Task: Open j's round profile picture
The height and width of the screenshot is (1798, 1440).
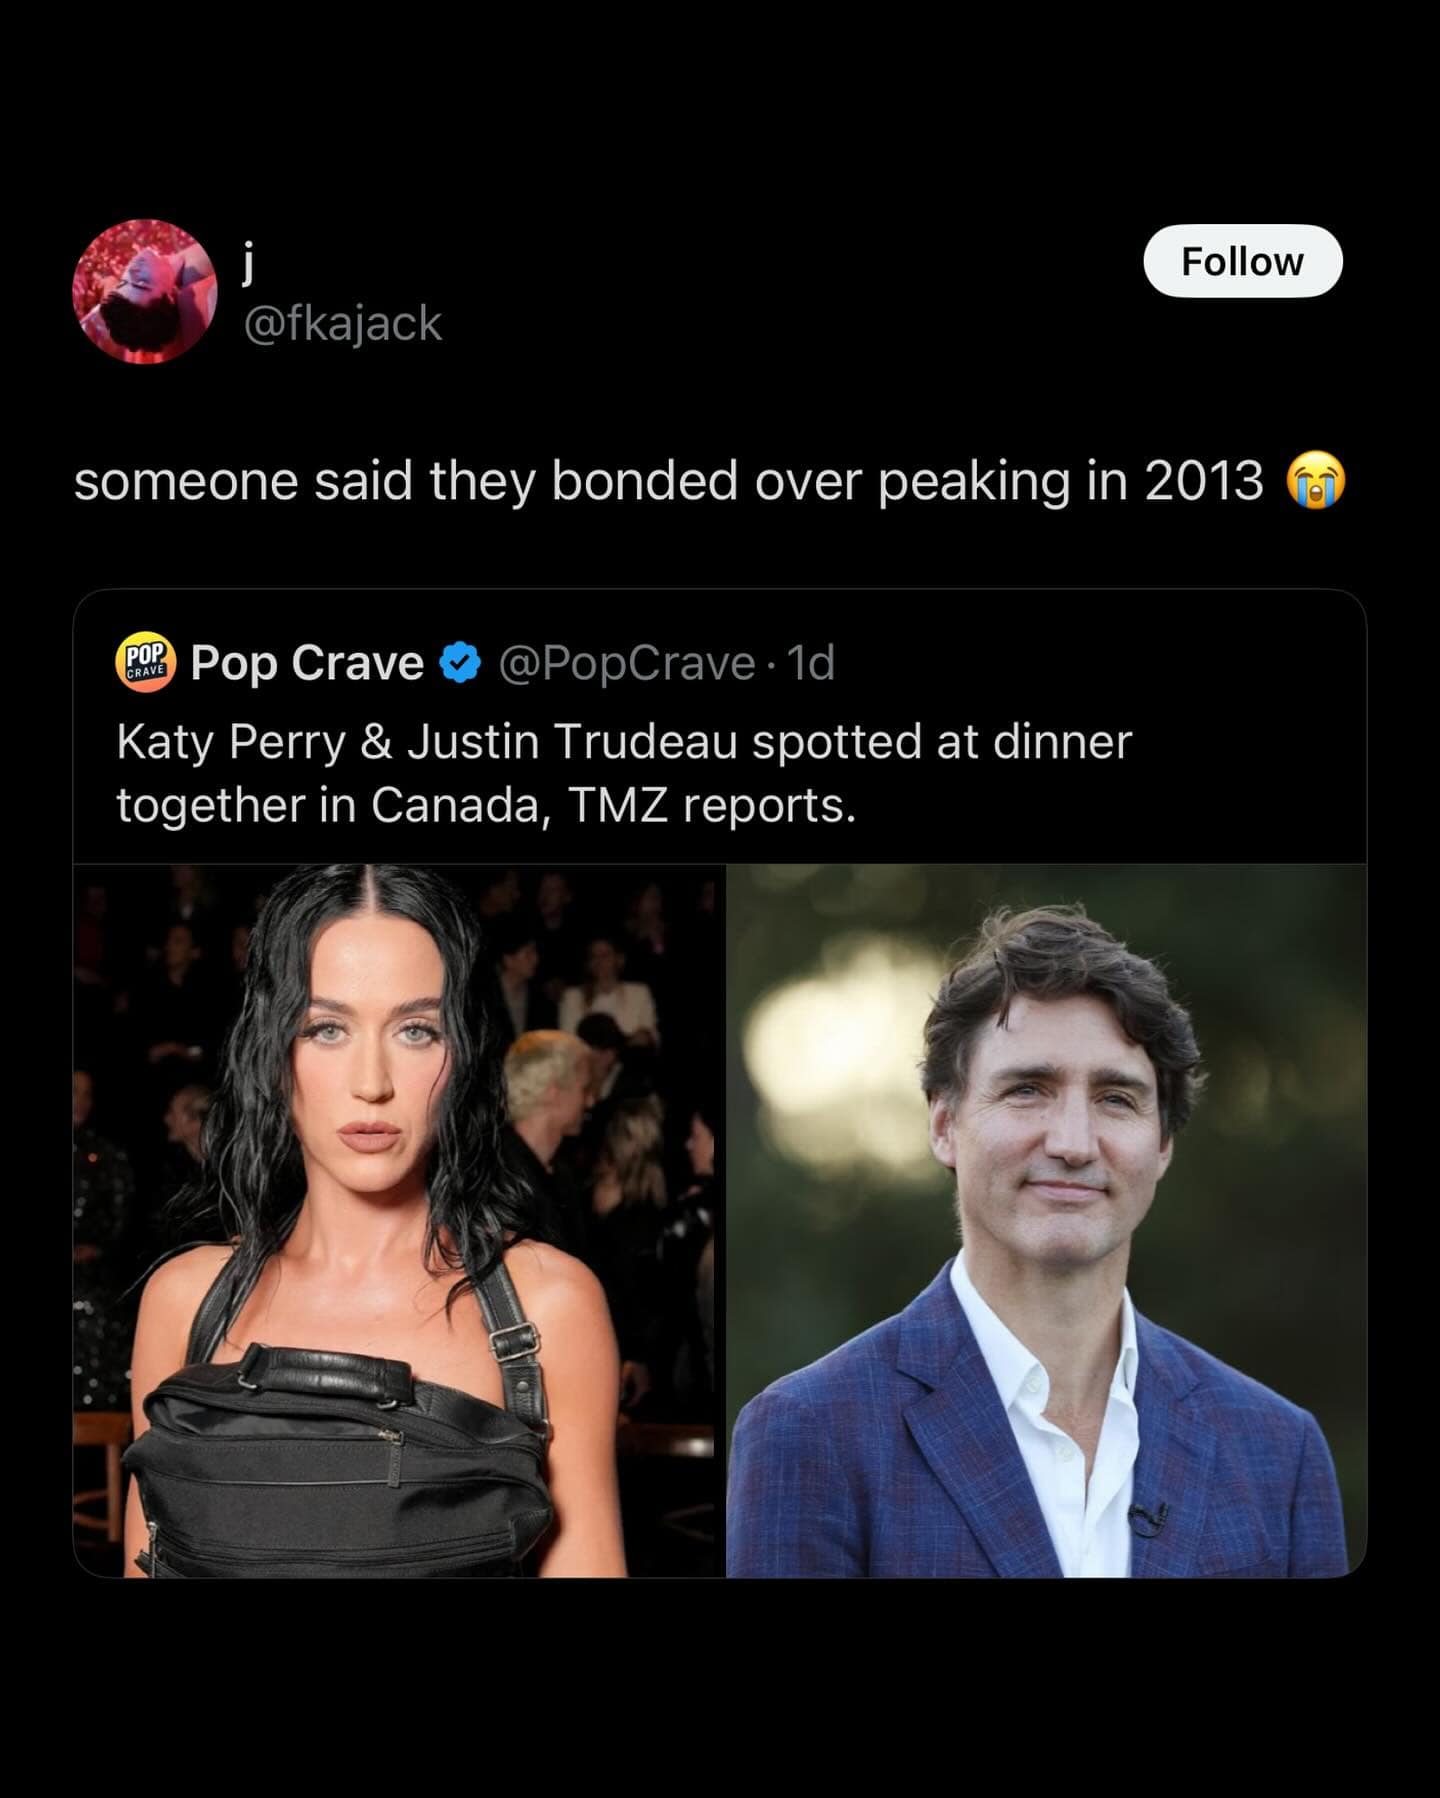Action: 144,291
